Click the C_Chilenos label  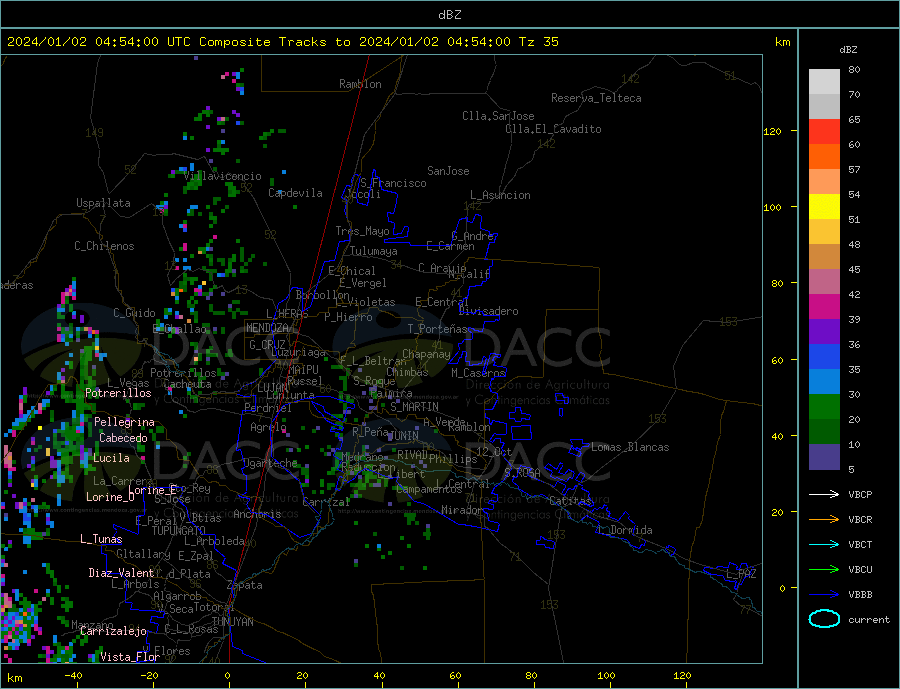(104, 246)
